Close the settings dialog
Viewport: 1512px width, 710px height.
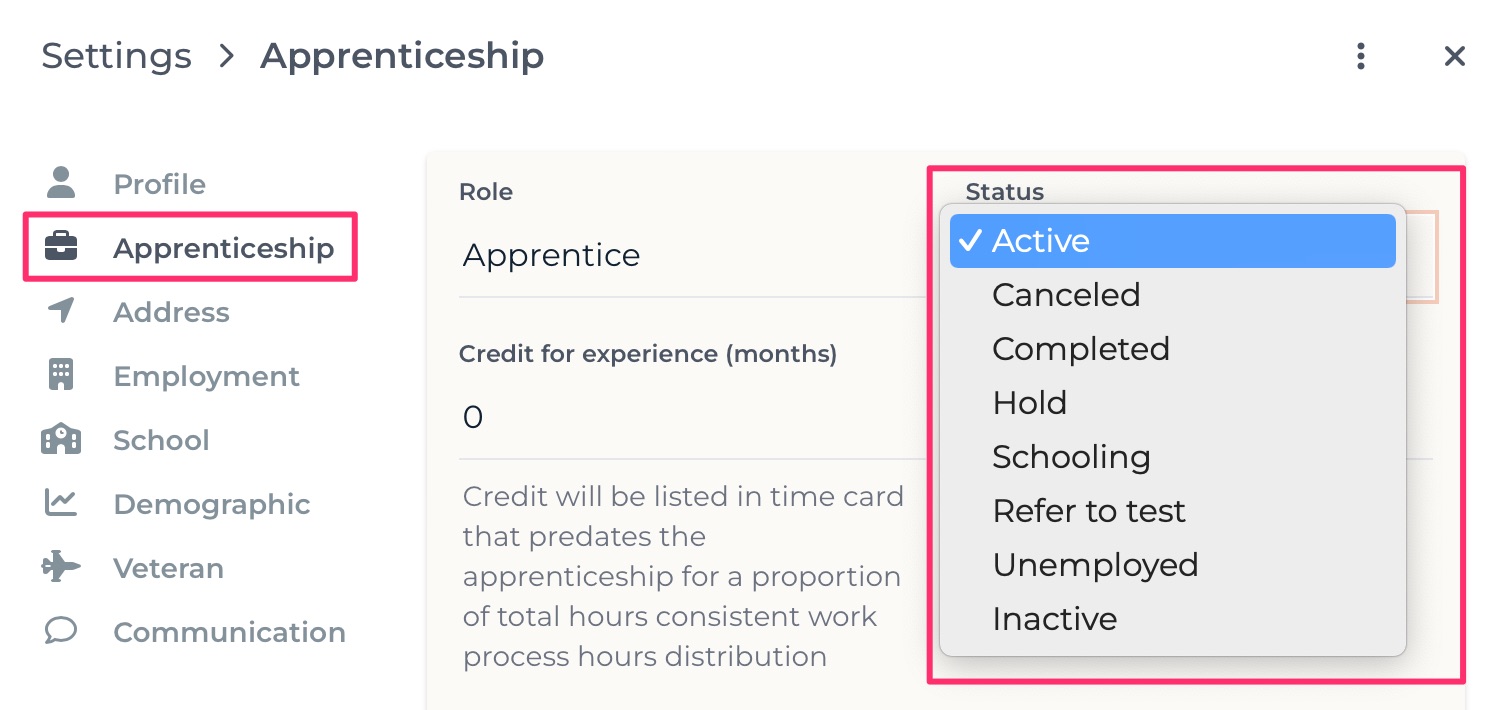tap(1454, 56)
